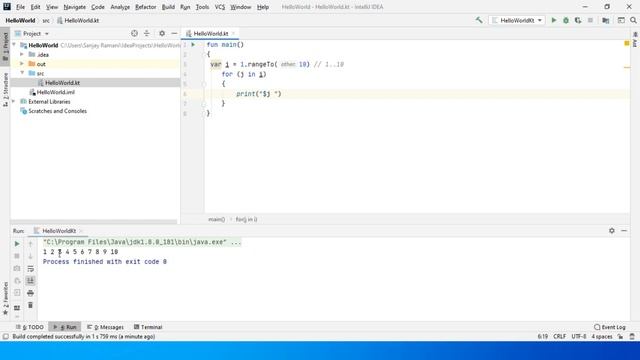Select HelloWorld.iml in project tree

click(56, 92)
